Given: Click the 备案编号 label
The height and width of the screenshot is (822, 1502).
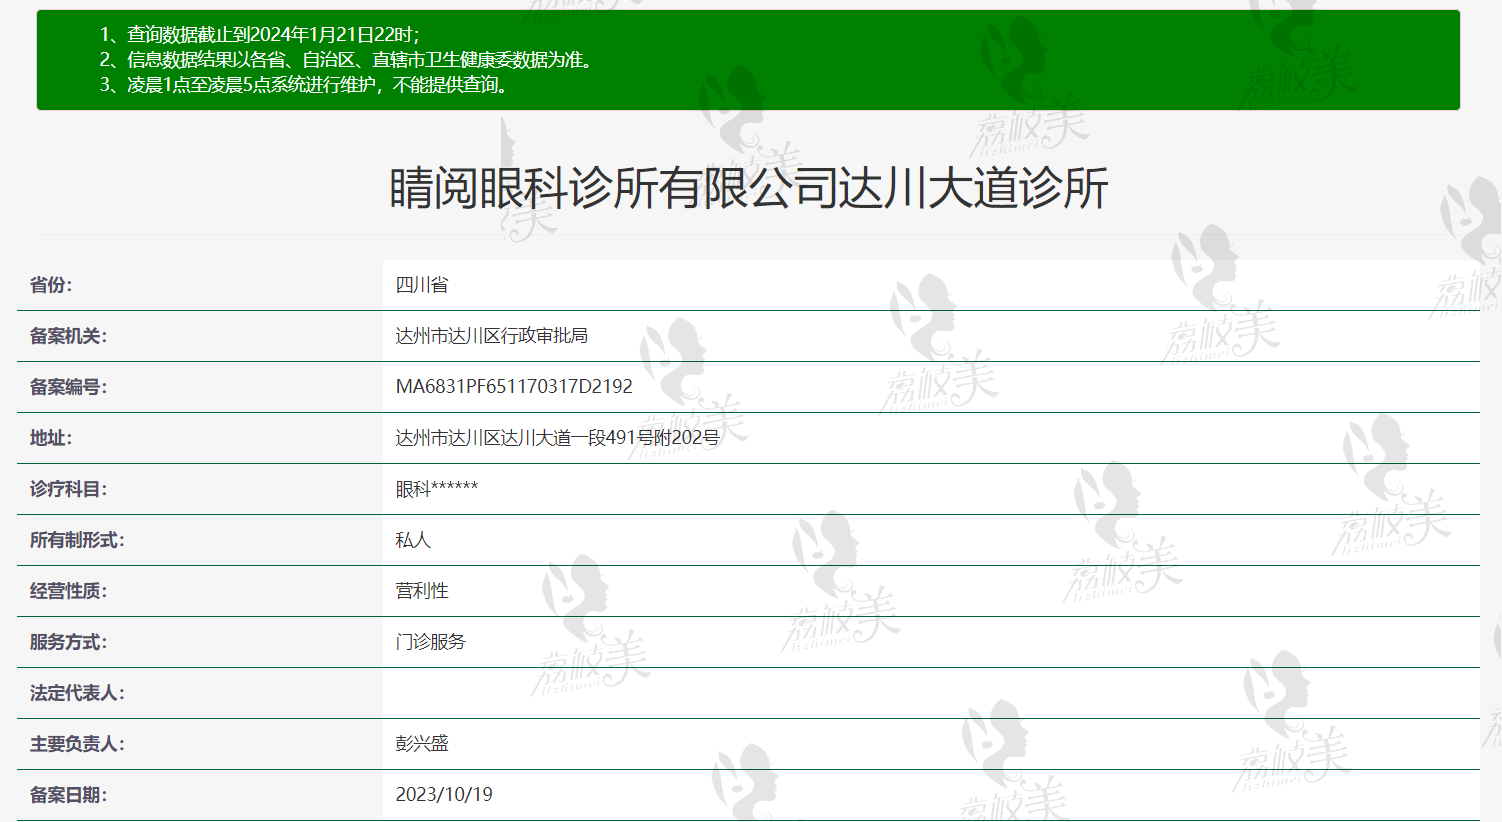Looking at the screenshot, I should coord(68,387).
